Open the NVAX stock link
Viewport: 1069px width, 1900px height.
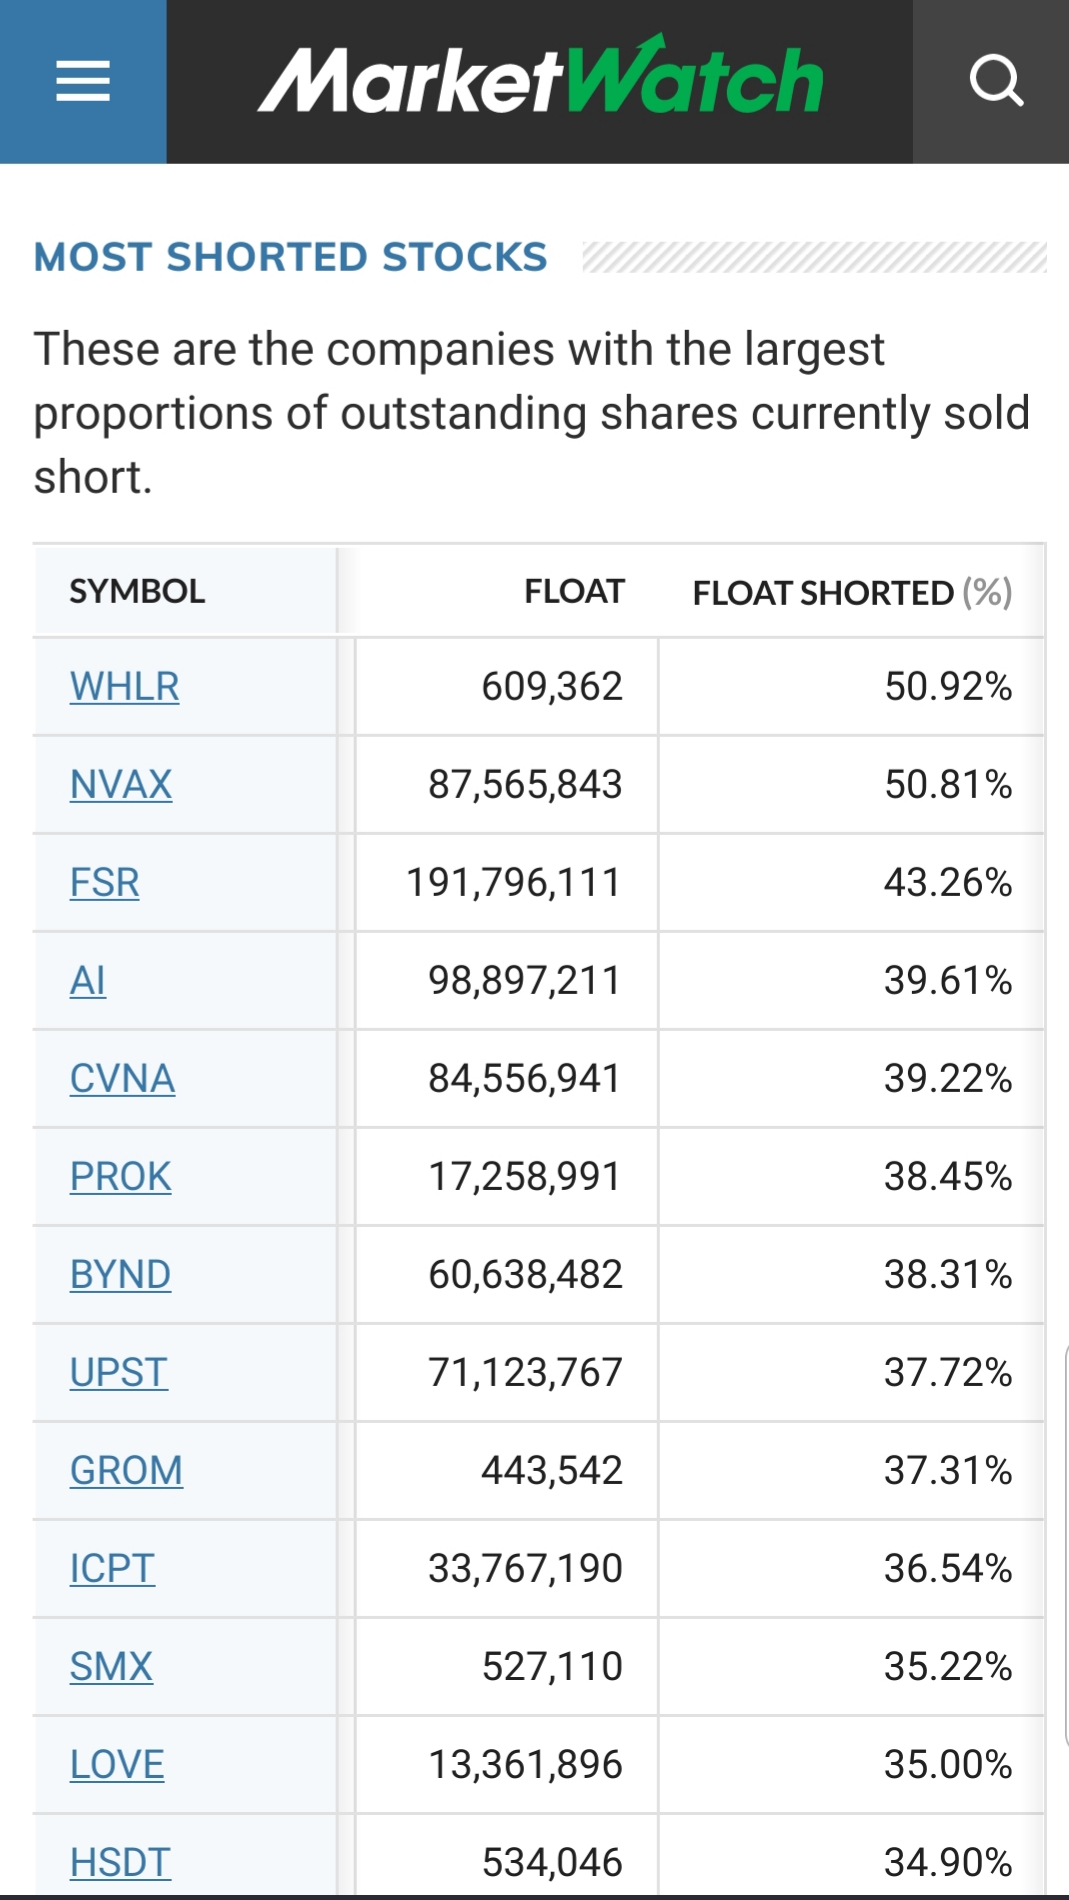pyautogui.click(x=121, y=784)
